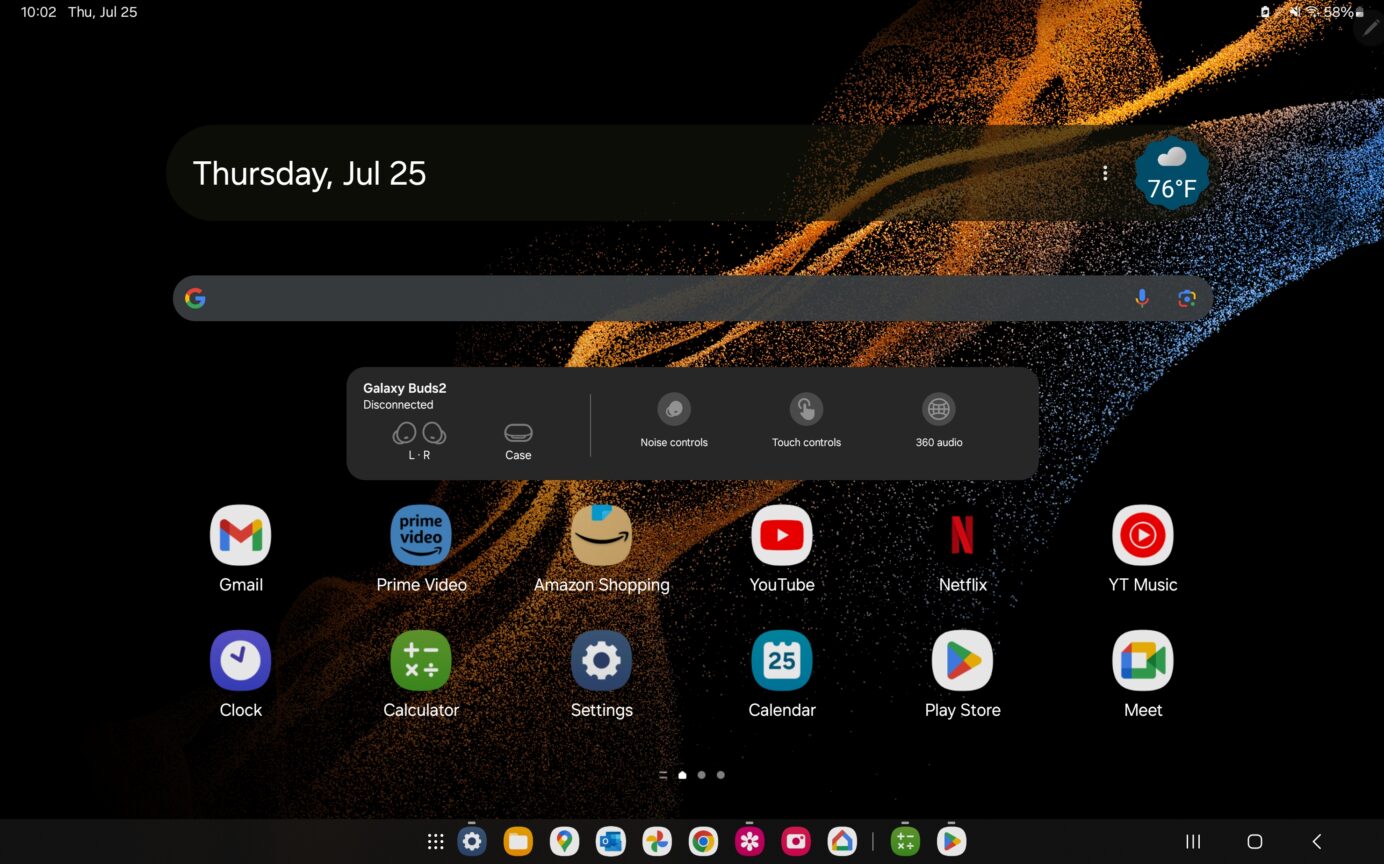Check earbuds battery via L · R indicator
The height and width of the screenshot is (864, 1384).
pyautogui.click(x=419, y=440)
